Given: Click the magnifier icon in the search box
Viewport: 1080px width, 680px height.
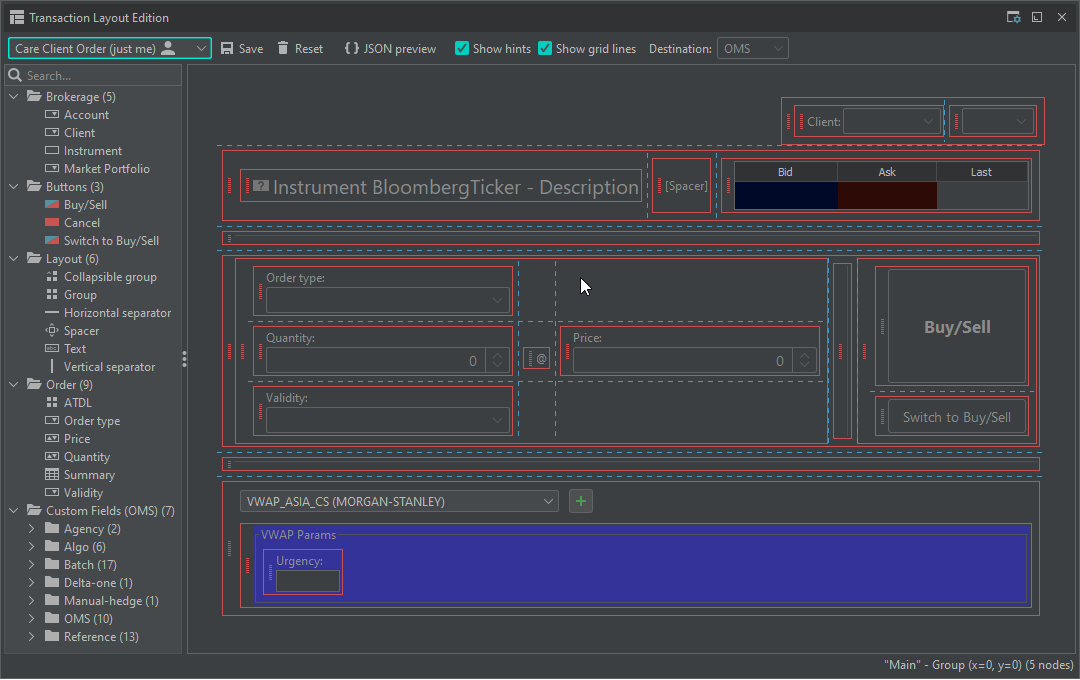Looking at the screenshot, I should point(17,74).
